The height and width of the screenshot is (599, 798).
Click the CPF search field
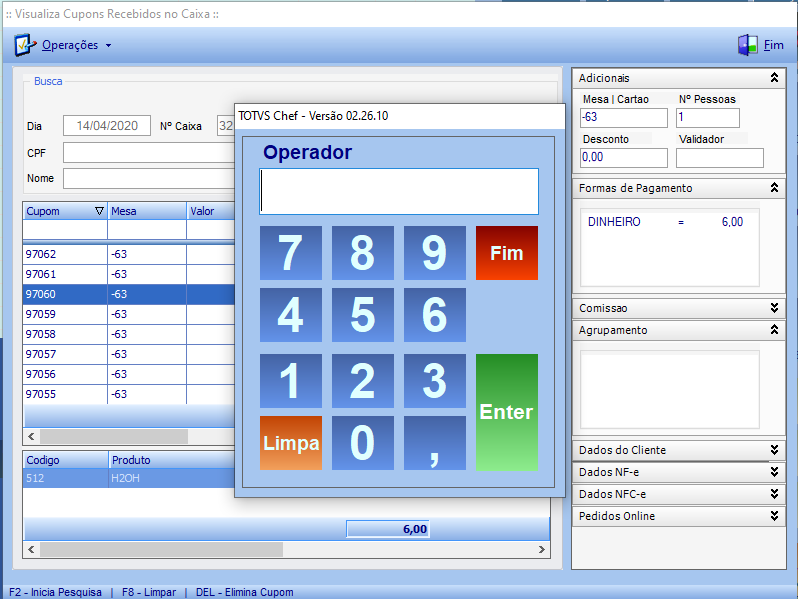pyautogui.click(x=149, y=153)
